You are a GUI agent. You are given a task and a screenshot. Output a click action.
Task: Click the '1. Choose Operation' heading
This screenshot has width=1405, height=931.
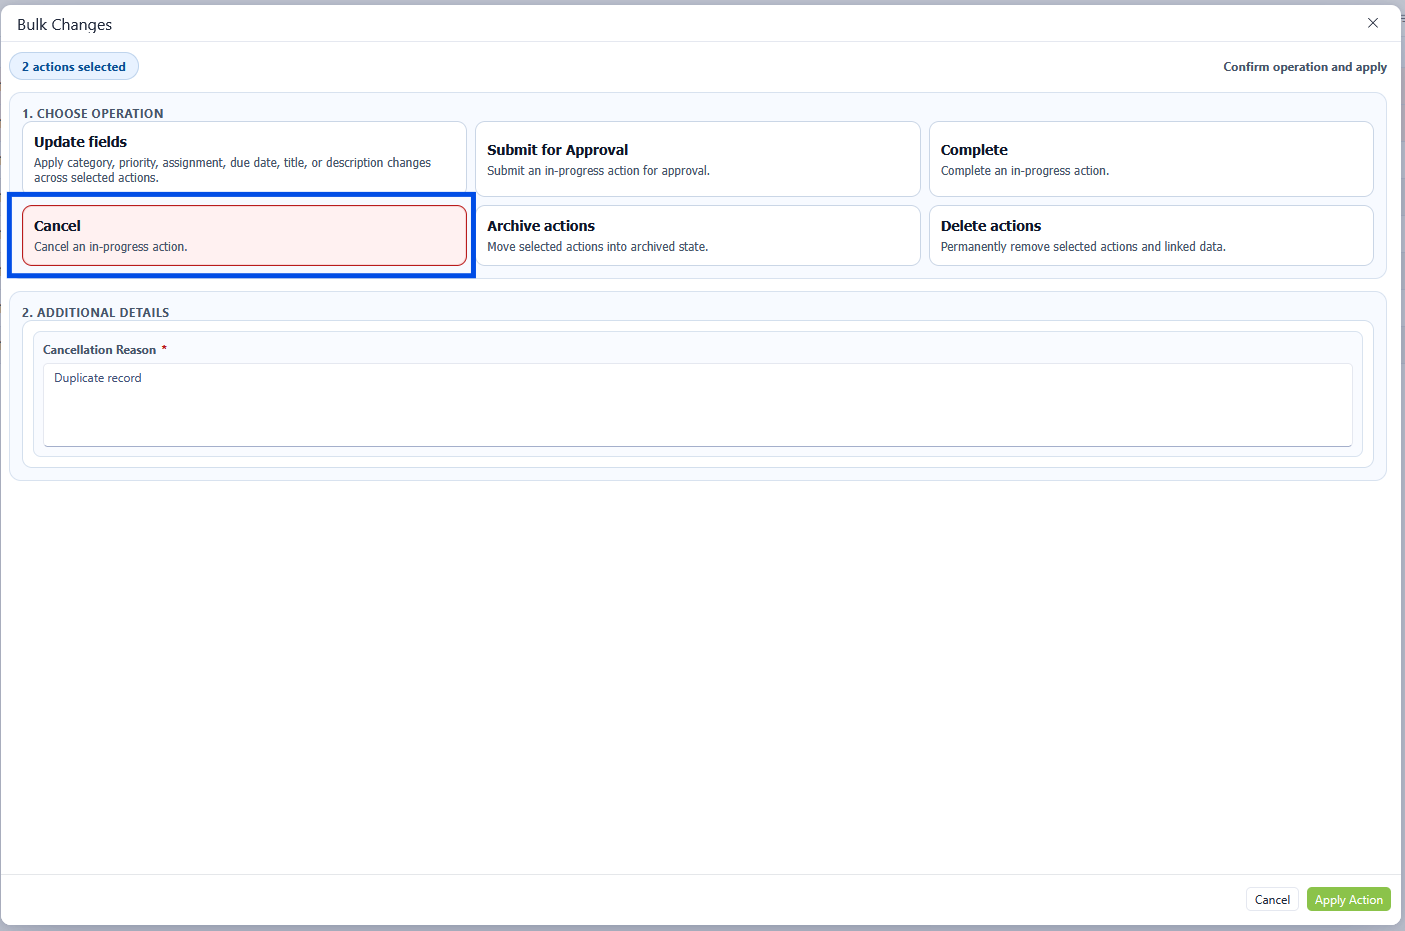pos(93,114)
